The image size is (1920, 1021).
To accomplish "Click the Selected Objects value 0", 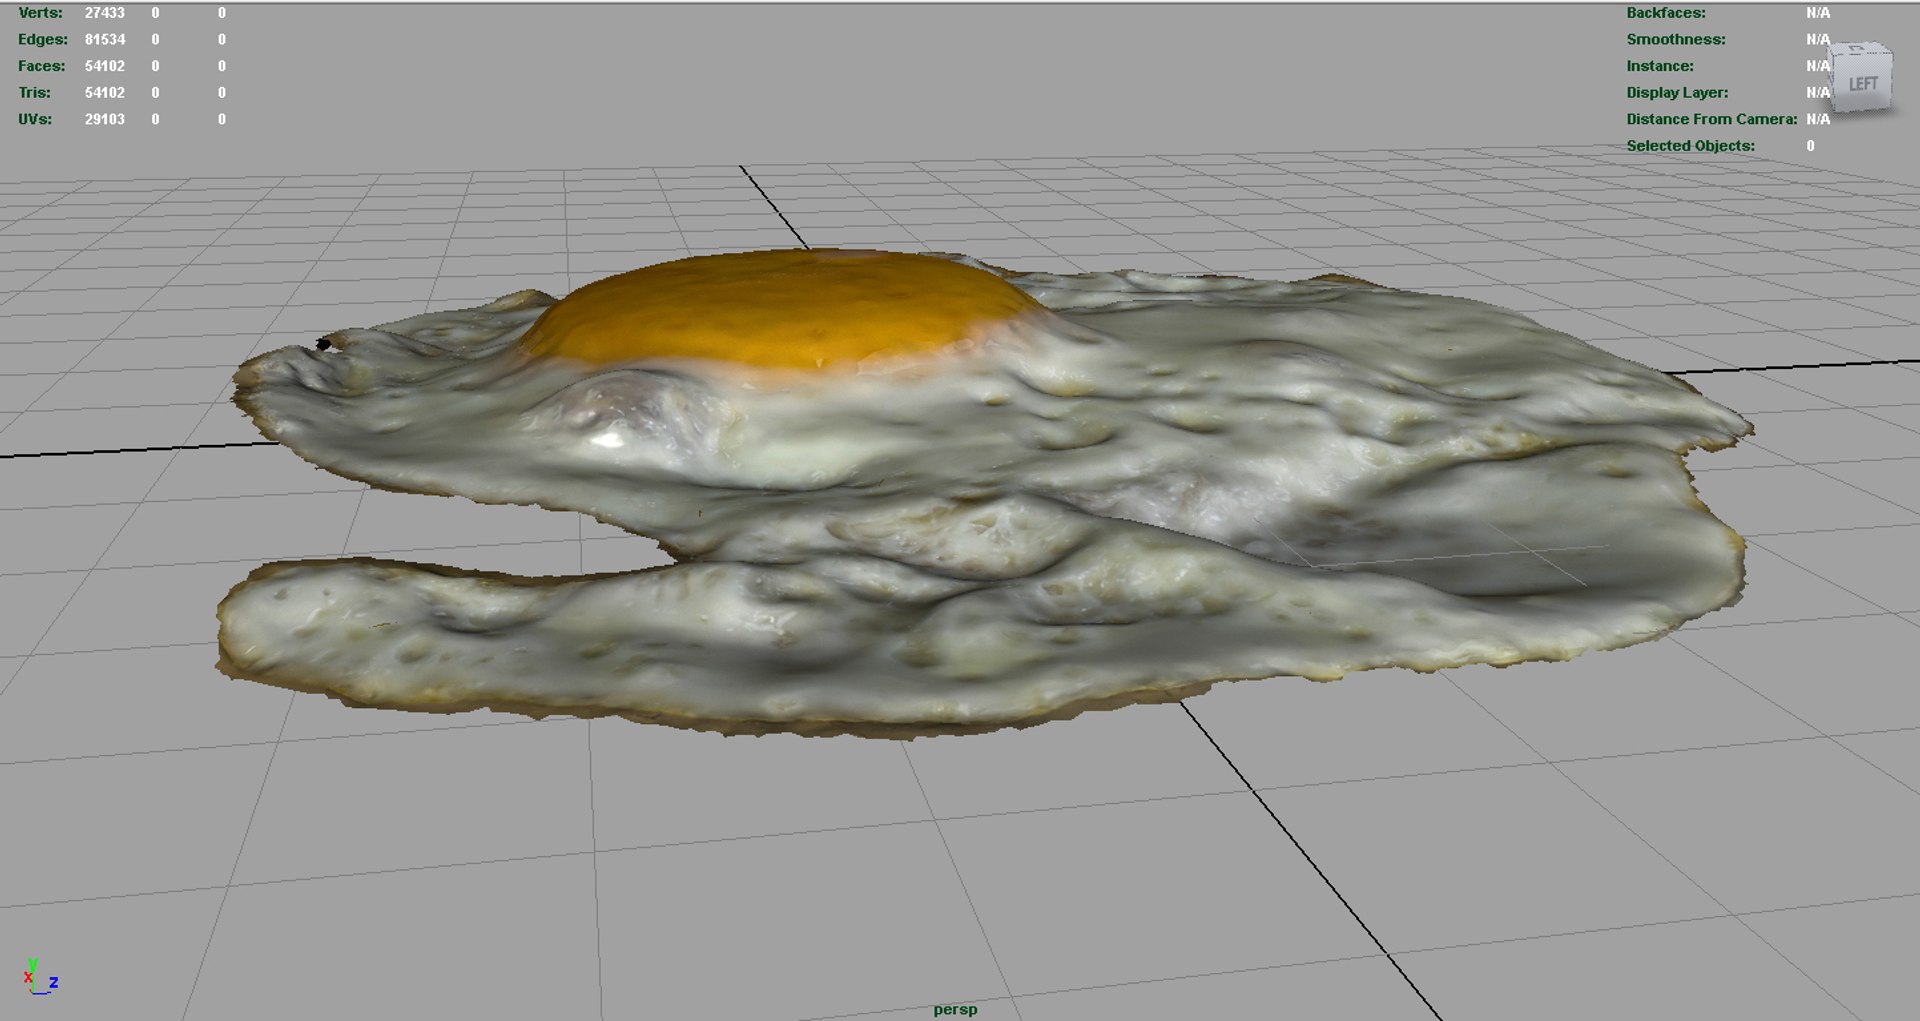I will (1810, 145).
